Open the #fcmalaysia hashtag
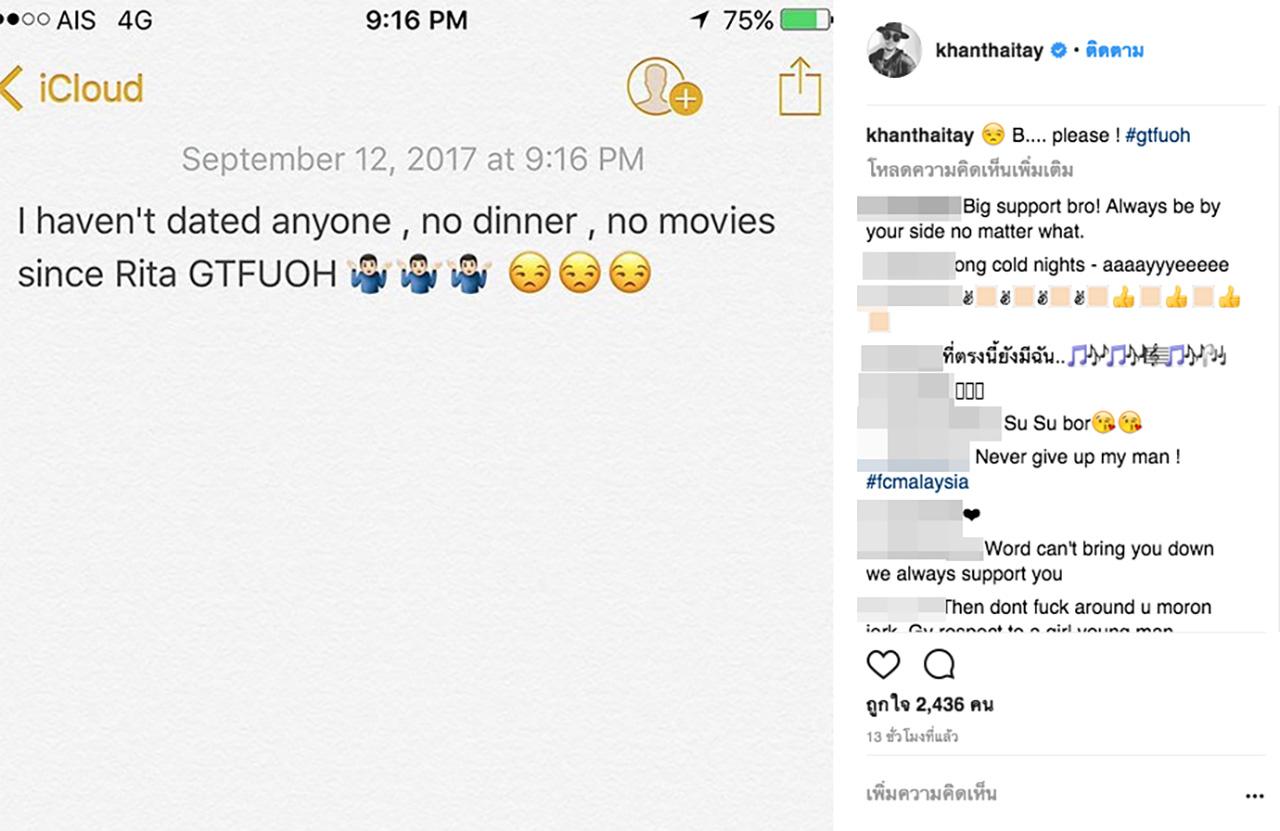This screenshot has height=831, width=1280. [917, 482]
